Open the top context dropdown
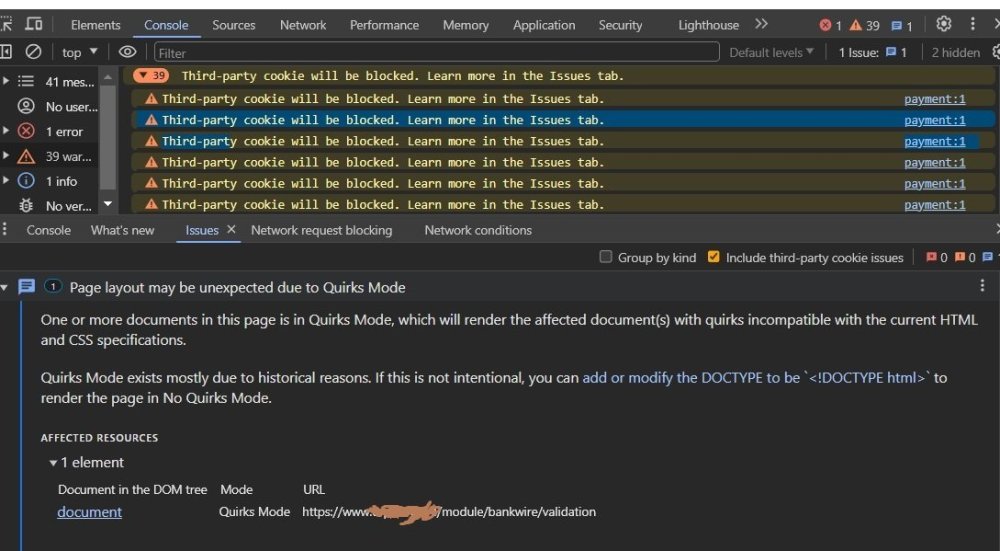Viewport: 1000px width, 551px height. [x=80, y=52]
